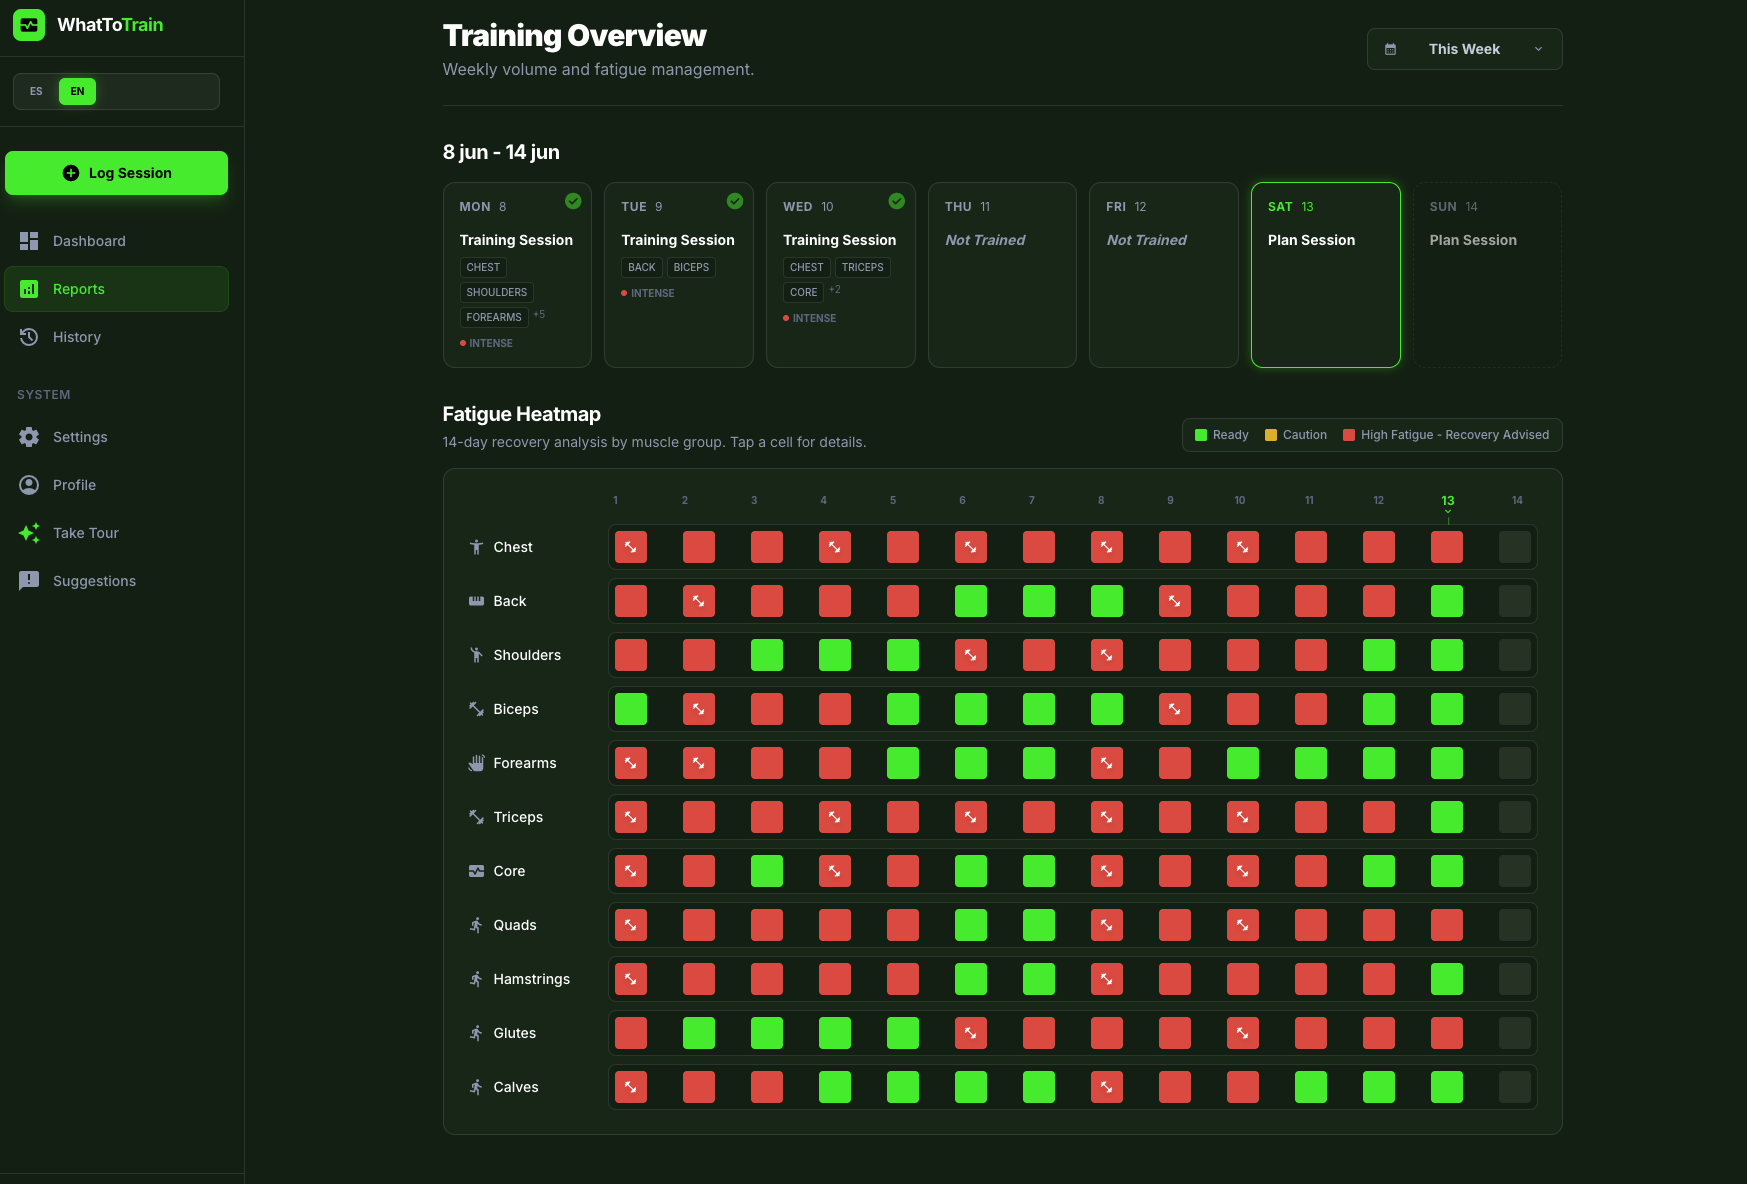Viewport: 1747px width, 1184px height.
Task: Click the Dashboard grid icon
Action: pyautogui.click(x=29, y=241)
